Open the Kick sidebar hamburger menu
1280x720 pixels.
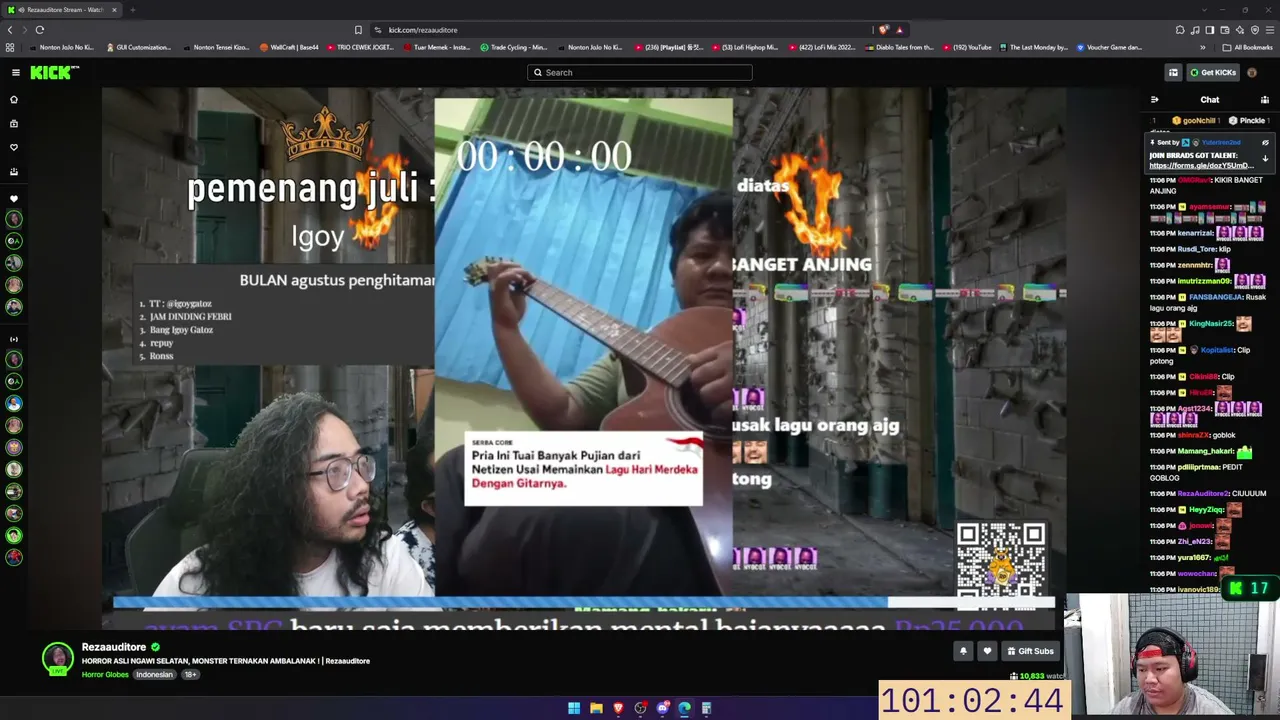point(16,72)
